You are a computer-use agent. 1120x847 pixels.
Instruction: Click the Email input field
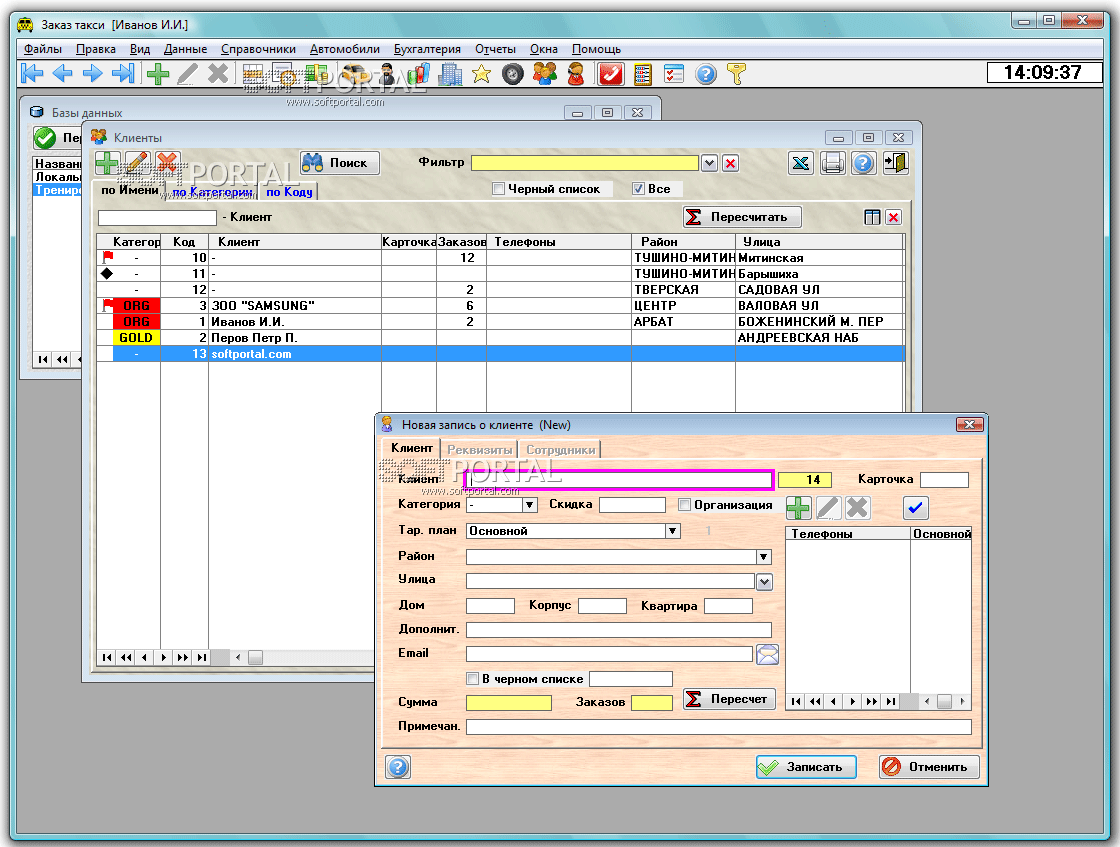[x=609, y=653]
